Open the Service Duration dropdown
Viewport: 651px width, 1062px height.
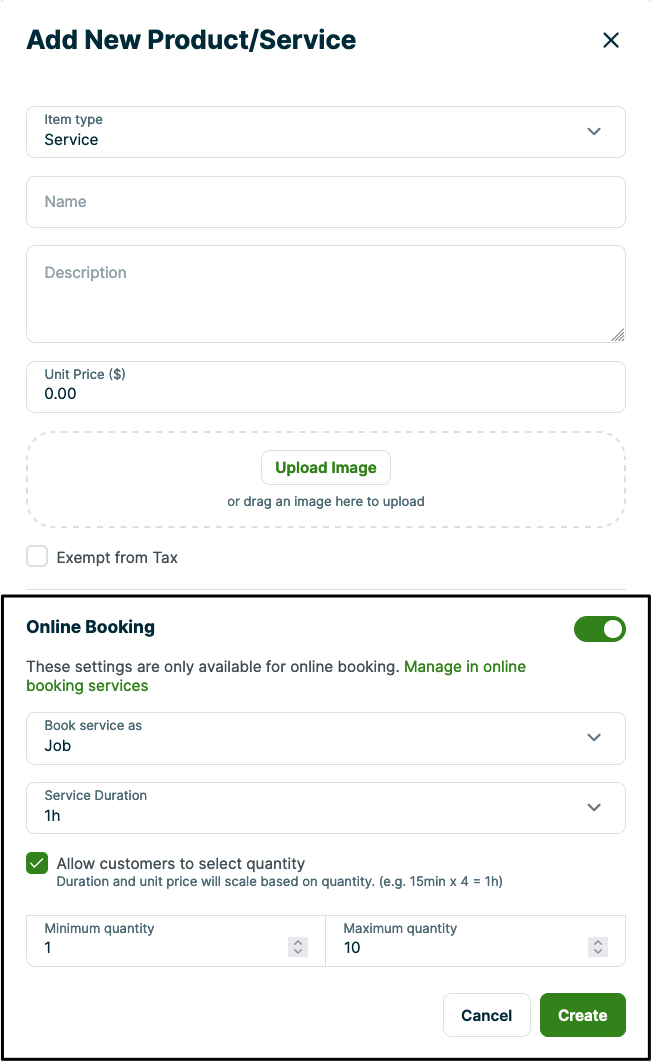325,808
